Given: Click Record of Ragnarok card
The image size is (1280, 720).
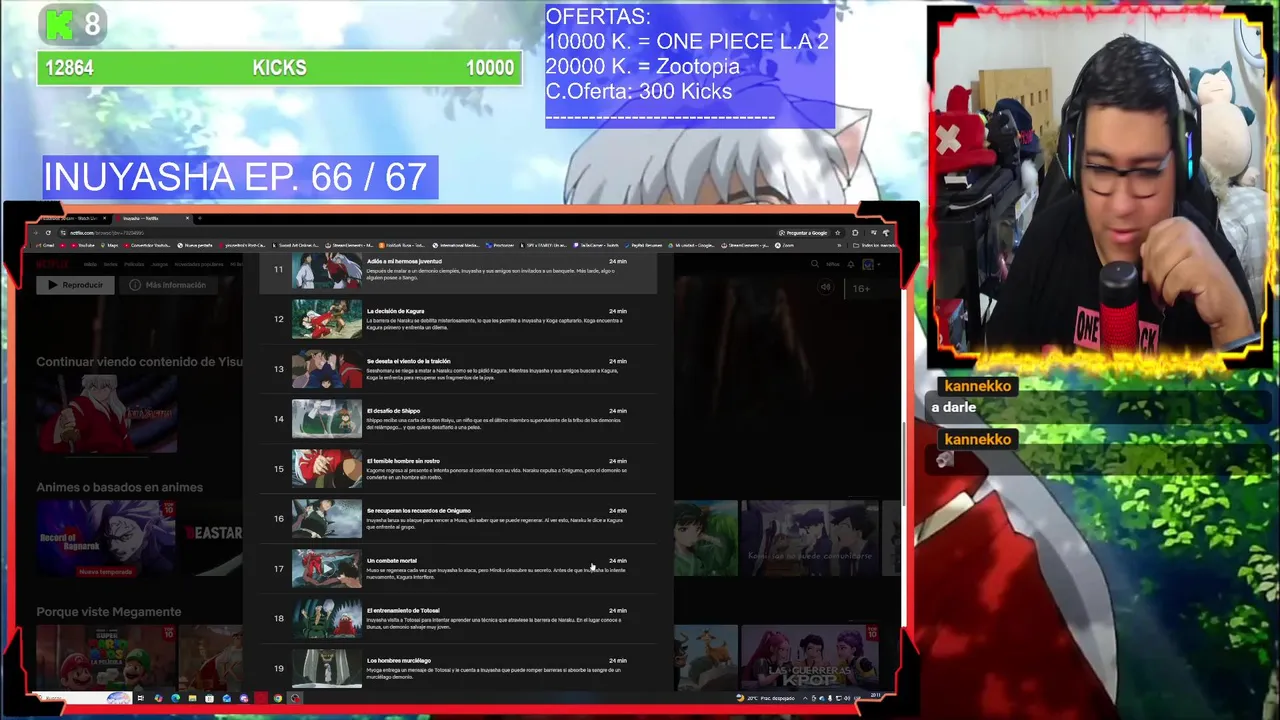Looking at the screenshot, I should tap(105, 539).
